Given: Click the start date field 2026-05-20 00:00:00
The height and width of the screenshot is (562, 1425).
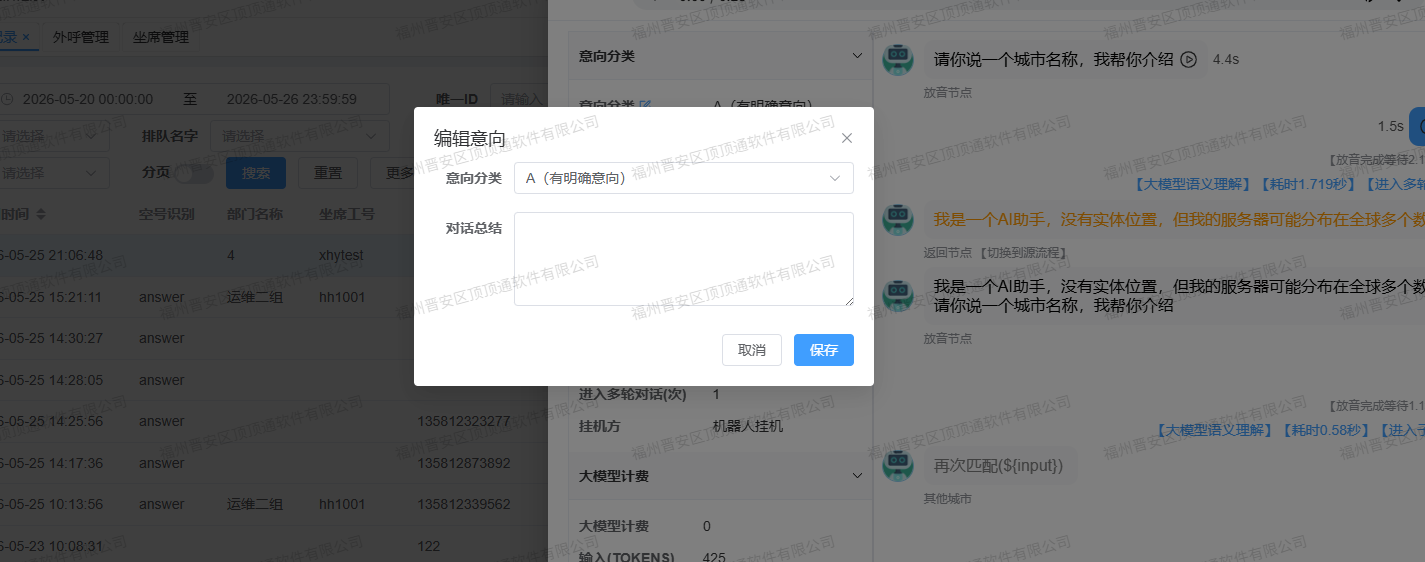Looking at the screenshot, I should pyautogui.click(x=88, y=99).
